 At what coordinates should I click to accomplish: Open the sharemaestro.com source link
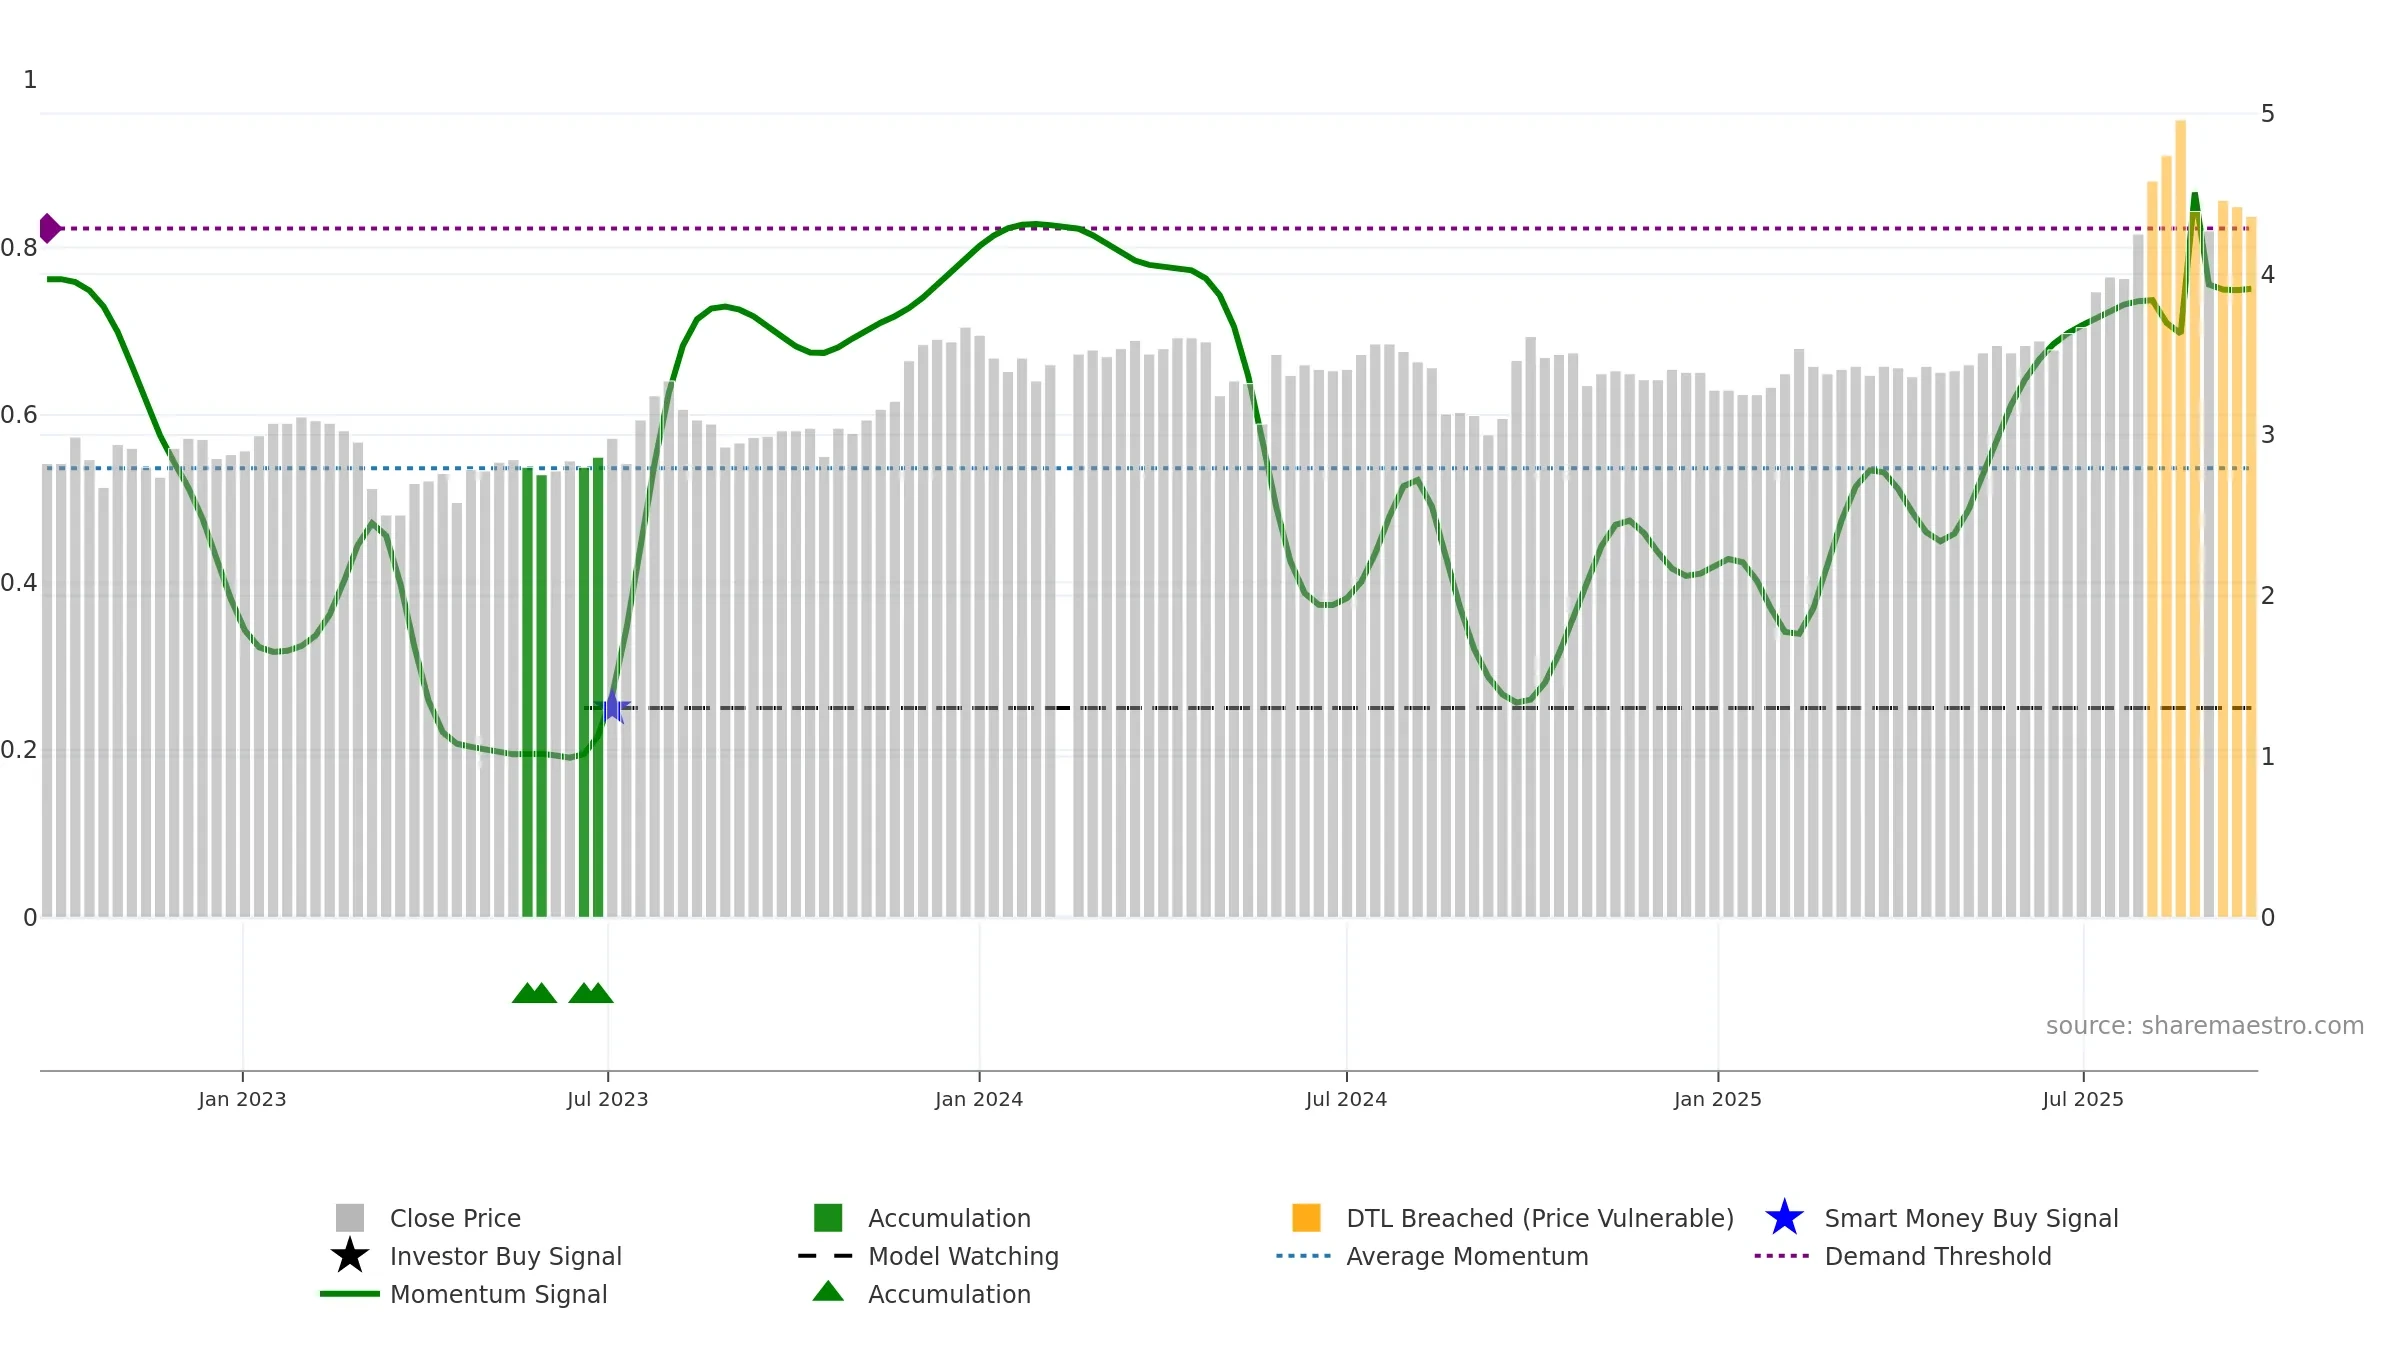(x=2205, y=1026)
